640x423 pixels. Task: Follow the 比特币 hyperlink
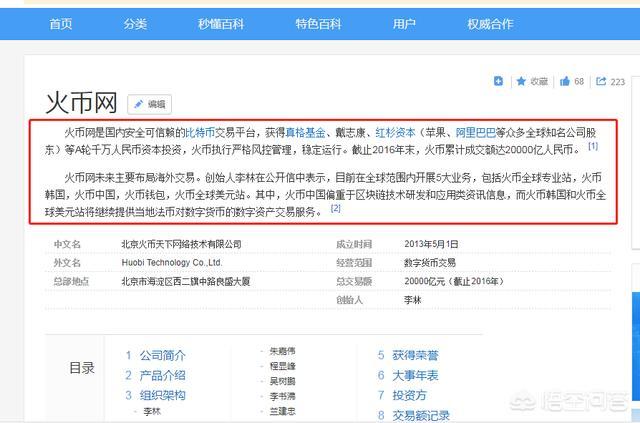[x=200, y=132]
